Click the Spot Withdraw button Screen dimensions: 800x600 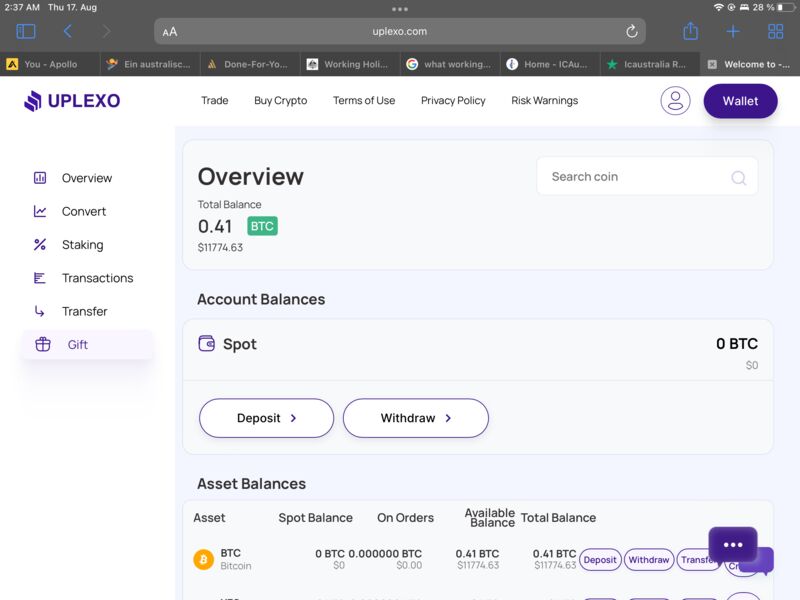[415, 418]
